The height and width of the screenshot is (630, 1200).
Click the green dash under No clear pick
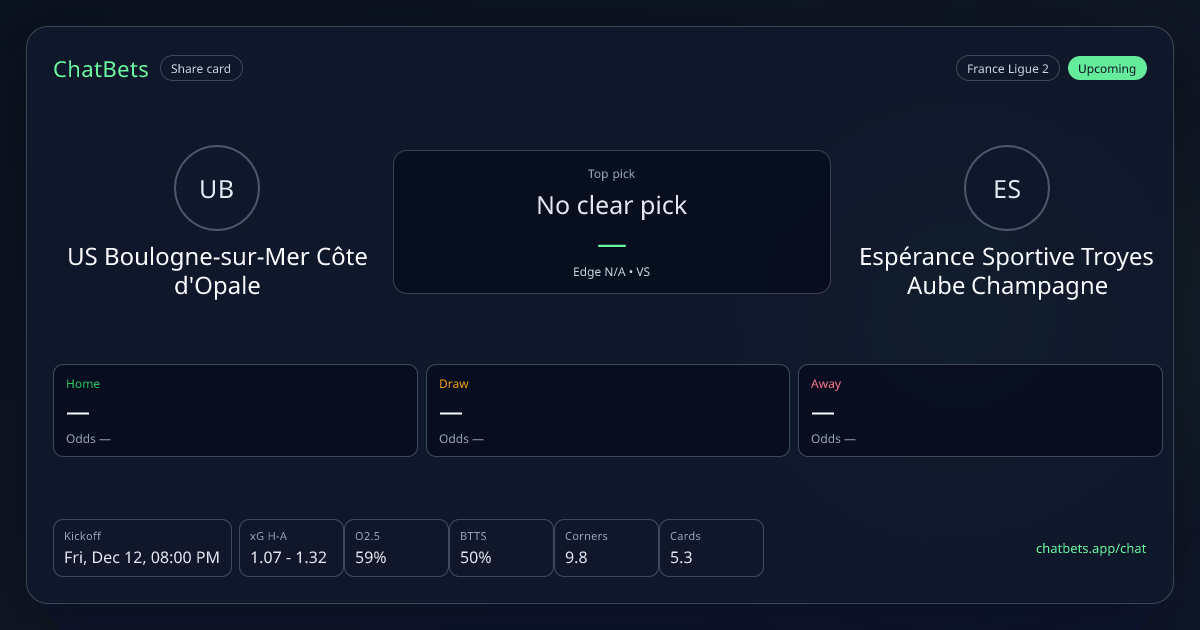coord(611,245)
